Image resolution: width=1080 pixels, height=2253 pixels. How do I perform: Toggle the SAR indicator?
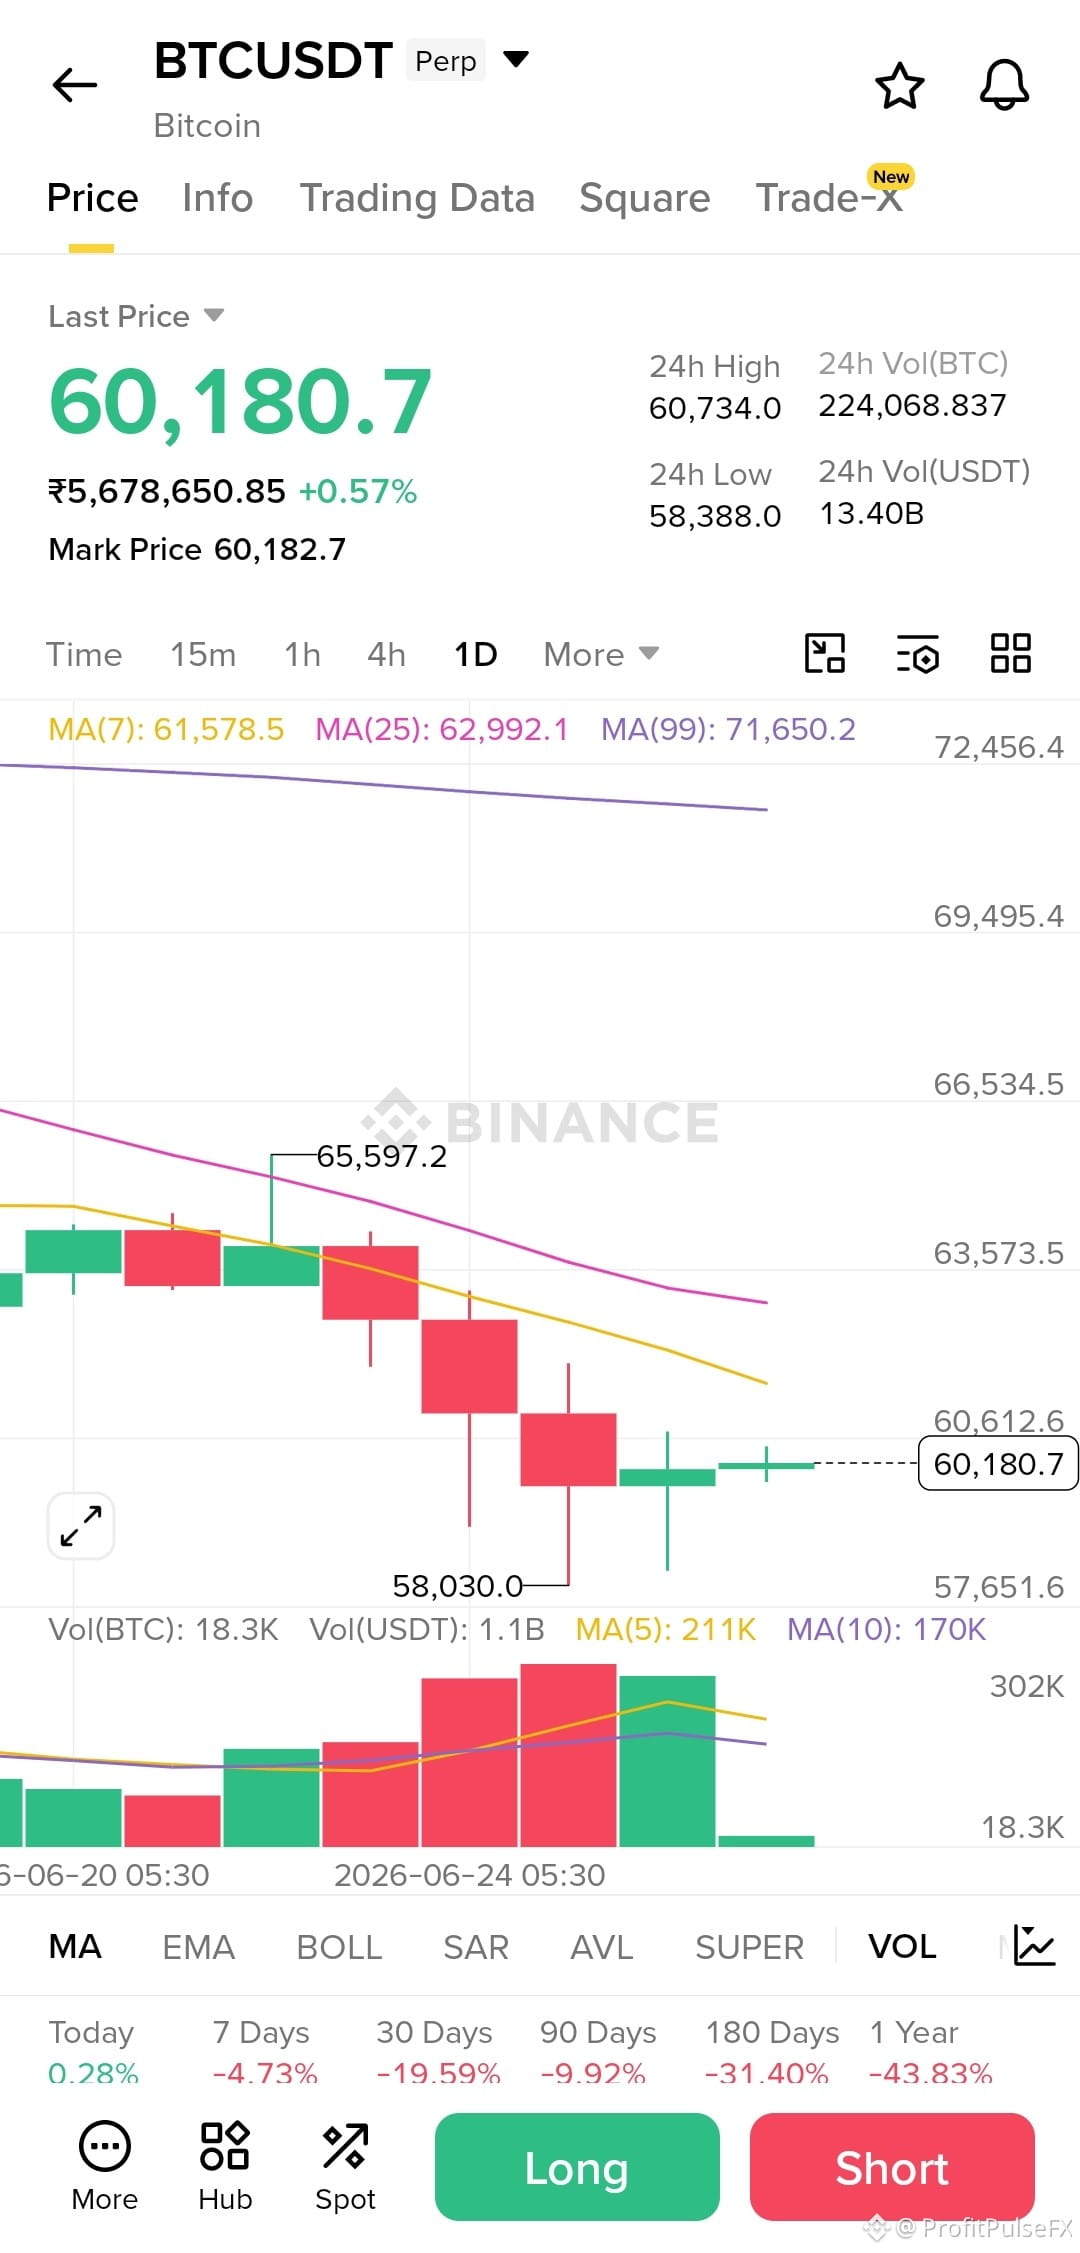point(476,1946)
